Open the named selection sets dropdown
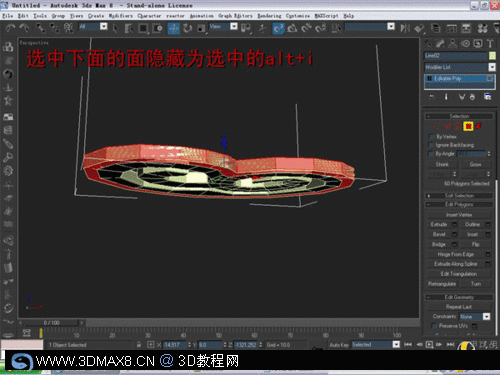This screenshot has width=500, height=375. [x=391, y=26]
